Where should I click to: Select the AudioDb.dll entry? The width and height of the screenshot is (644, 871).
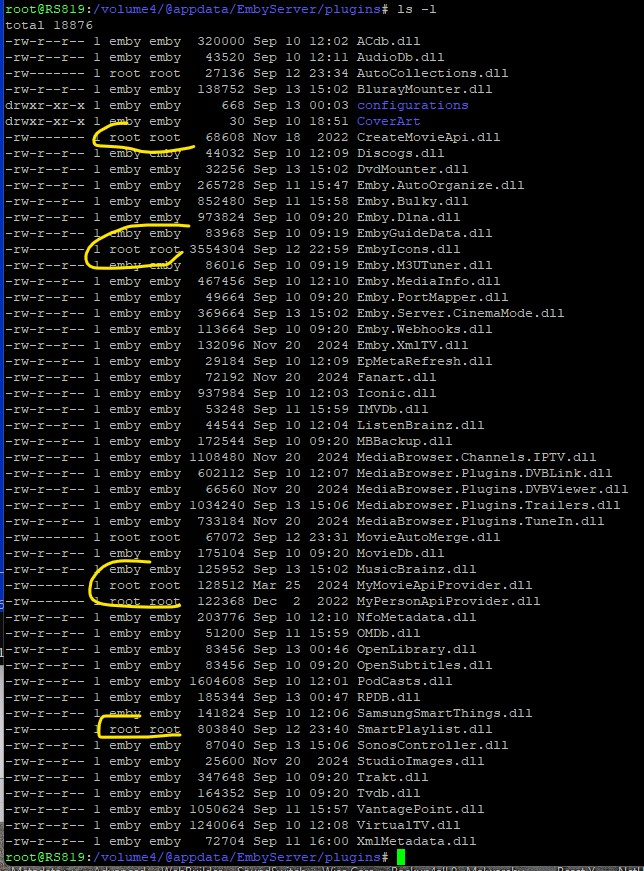click(x=400, y=57)
